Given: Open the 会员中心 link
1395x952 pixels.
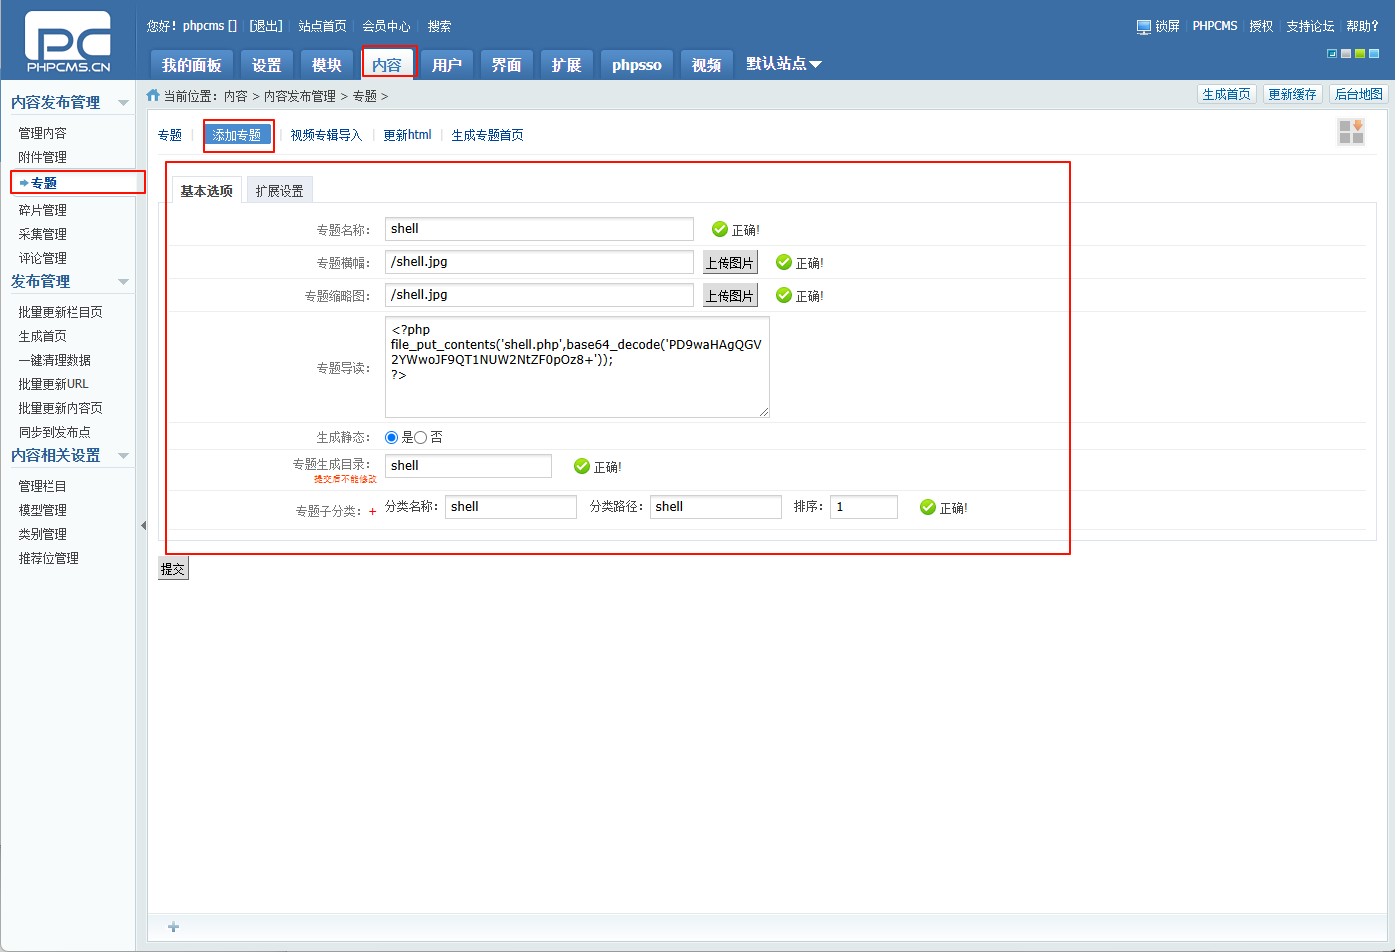Looking at the screenshot, I should pos(386,26).
